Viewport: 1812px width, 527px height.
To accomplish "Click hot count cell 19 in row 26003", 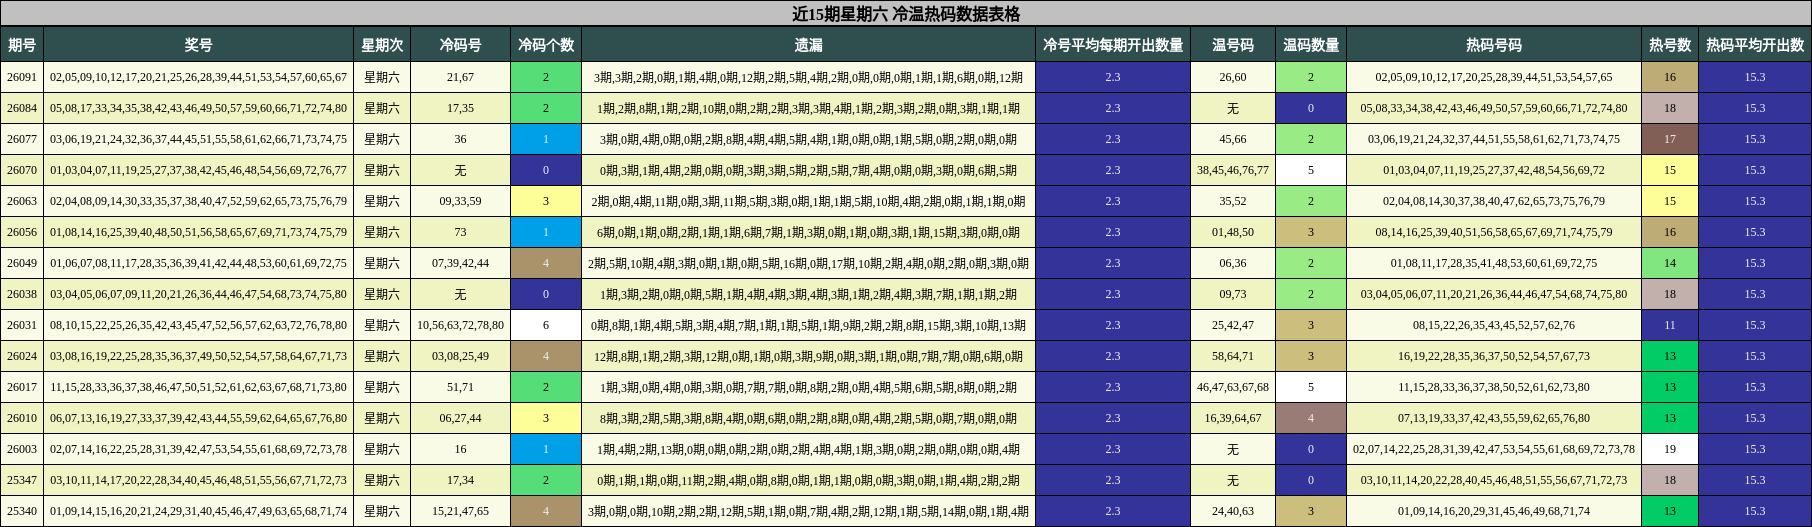I will 1670,449.
